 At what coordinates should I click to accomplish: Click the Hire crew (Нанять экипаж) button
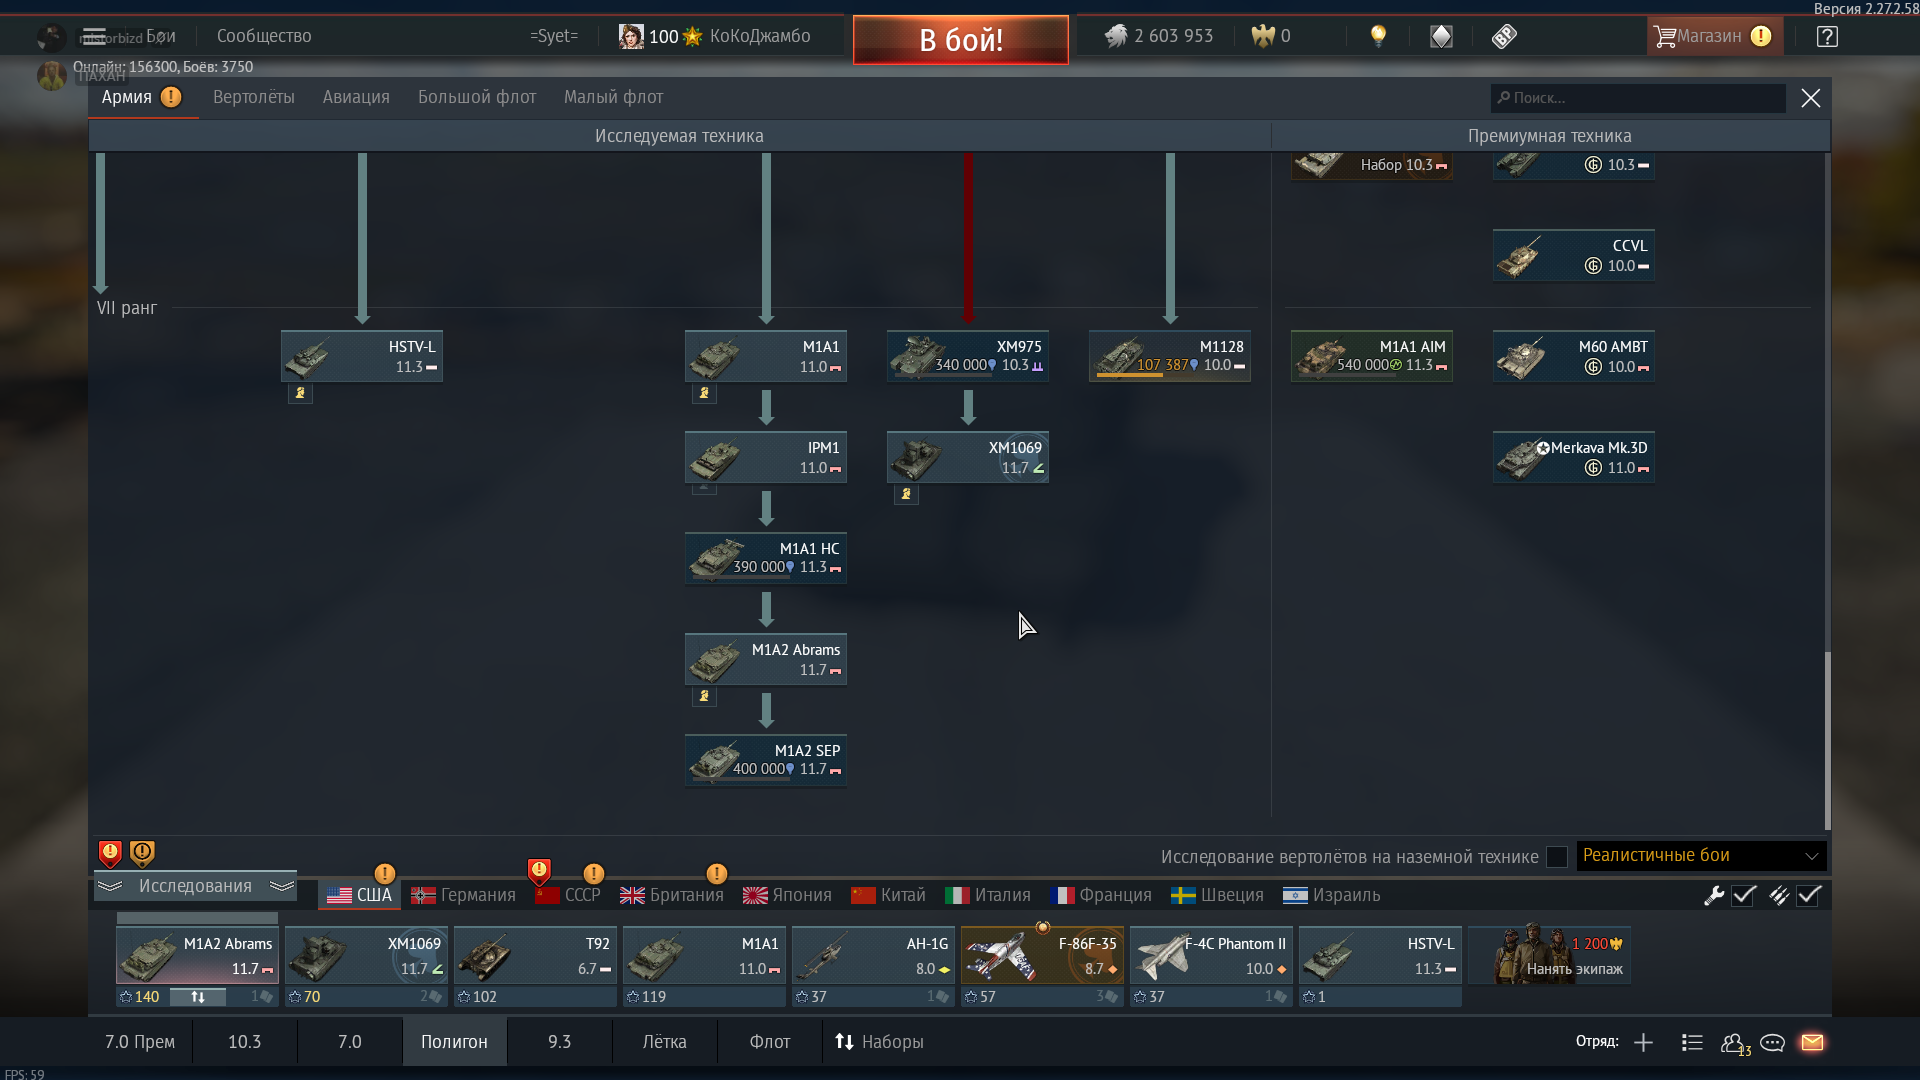point(1550,956)
